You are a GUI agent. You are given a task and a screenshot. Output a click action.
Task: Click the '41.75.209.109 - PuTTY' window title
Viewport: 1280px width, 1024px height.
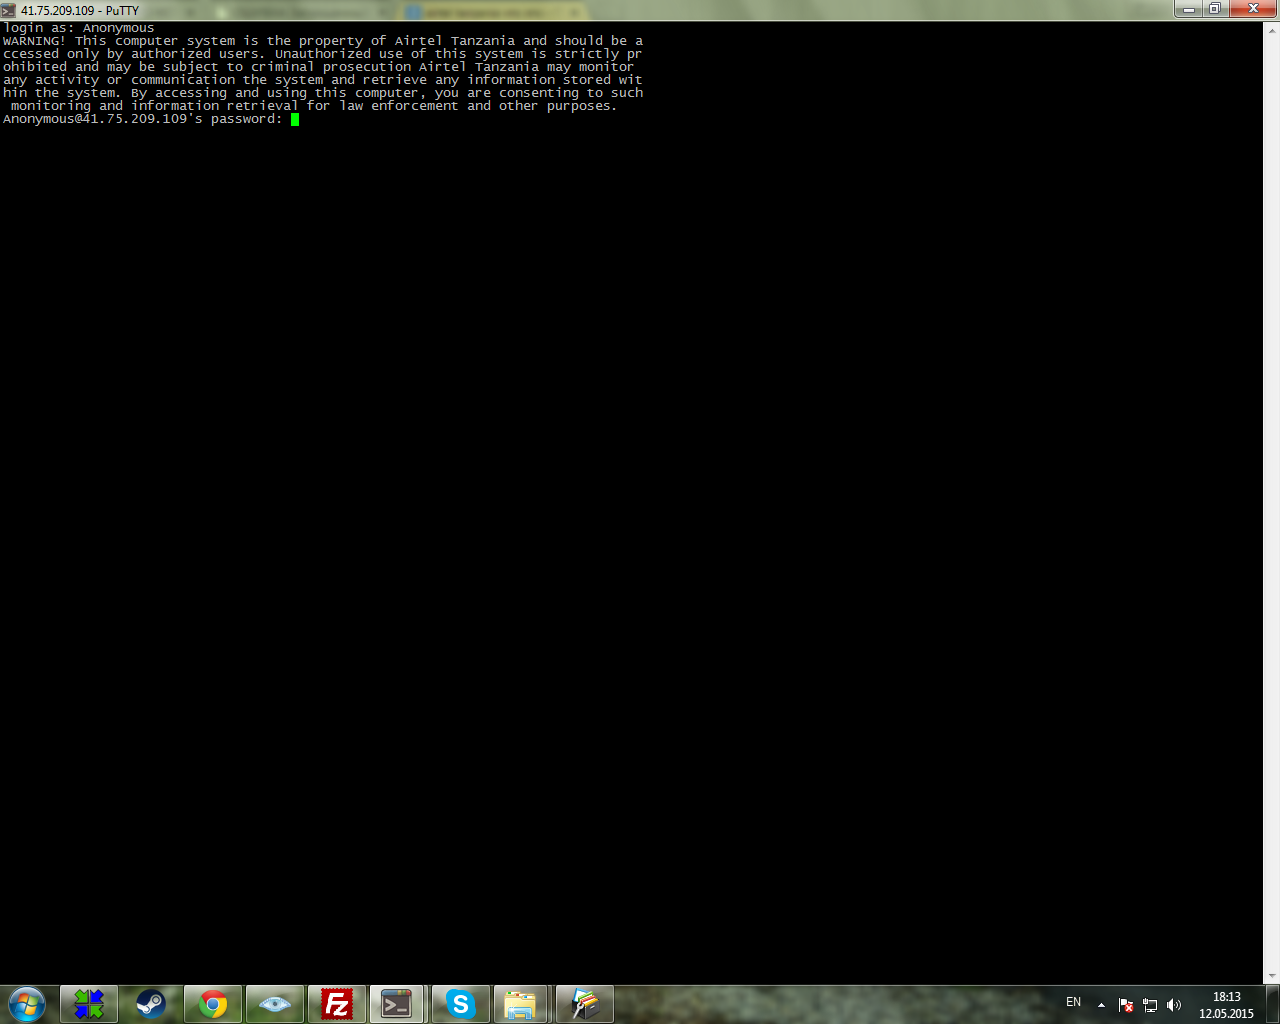(80, 11)
